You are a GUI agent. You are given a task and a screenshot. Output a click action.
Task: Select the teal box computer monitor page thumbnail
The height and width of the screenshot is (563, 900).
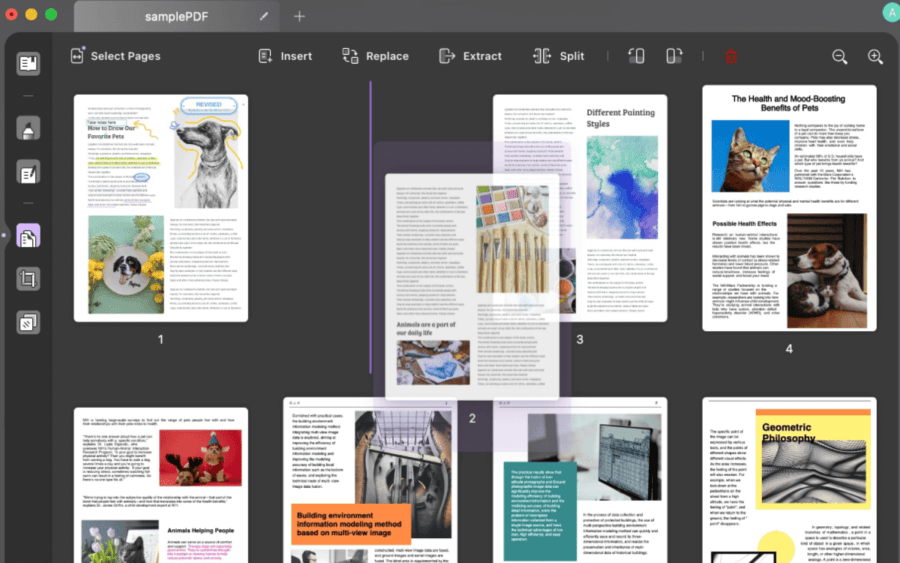(x=580, y=482)
